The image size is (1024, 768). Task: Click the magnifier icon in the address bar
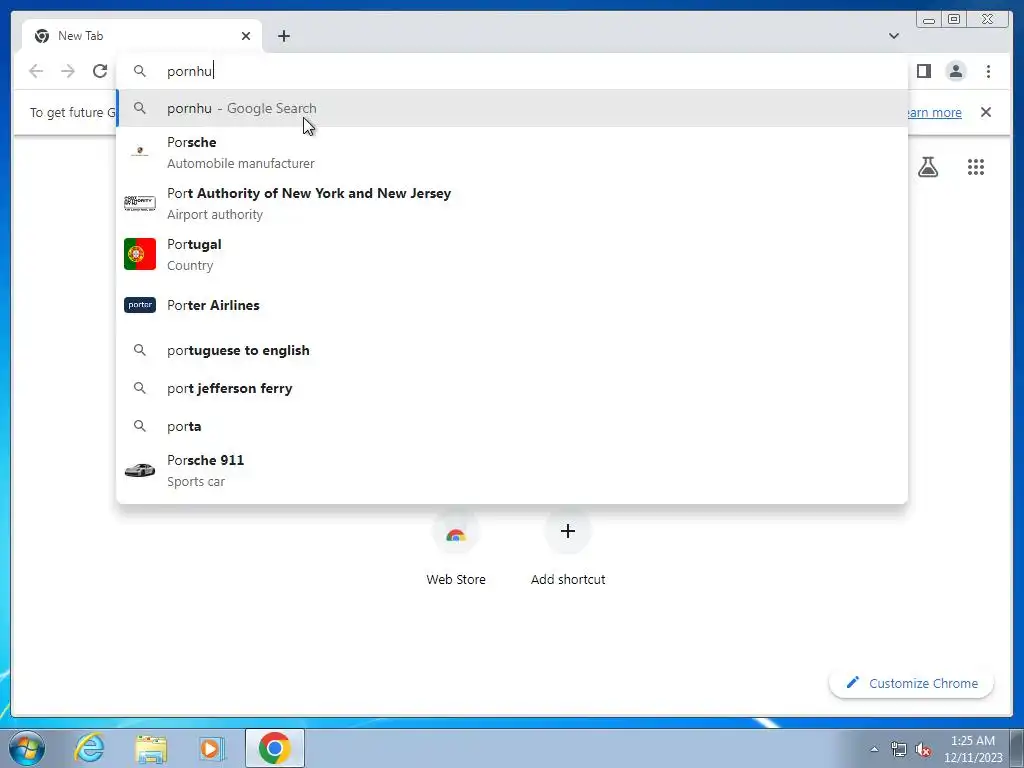[x=140, y=71]
